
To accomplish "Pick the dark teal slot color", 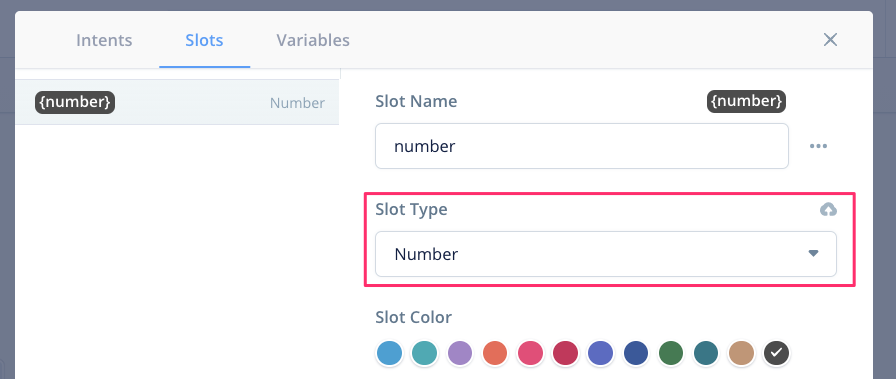I will (706, 353).
